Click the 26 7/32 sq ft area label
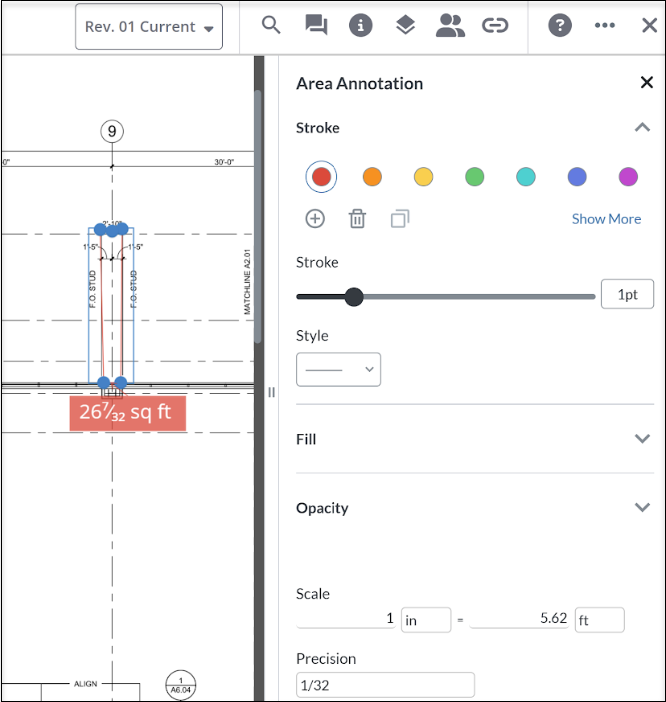The height and width of the screenshot is (702, 666). [128, 413]
